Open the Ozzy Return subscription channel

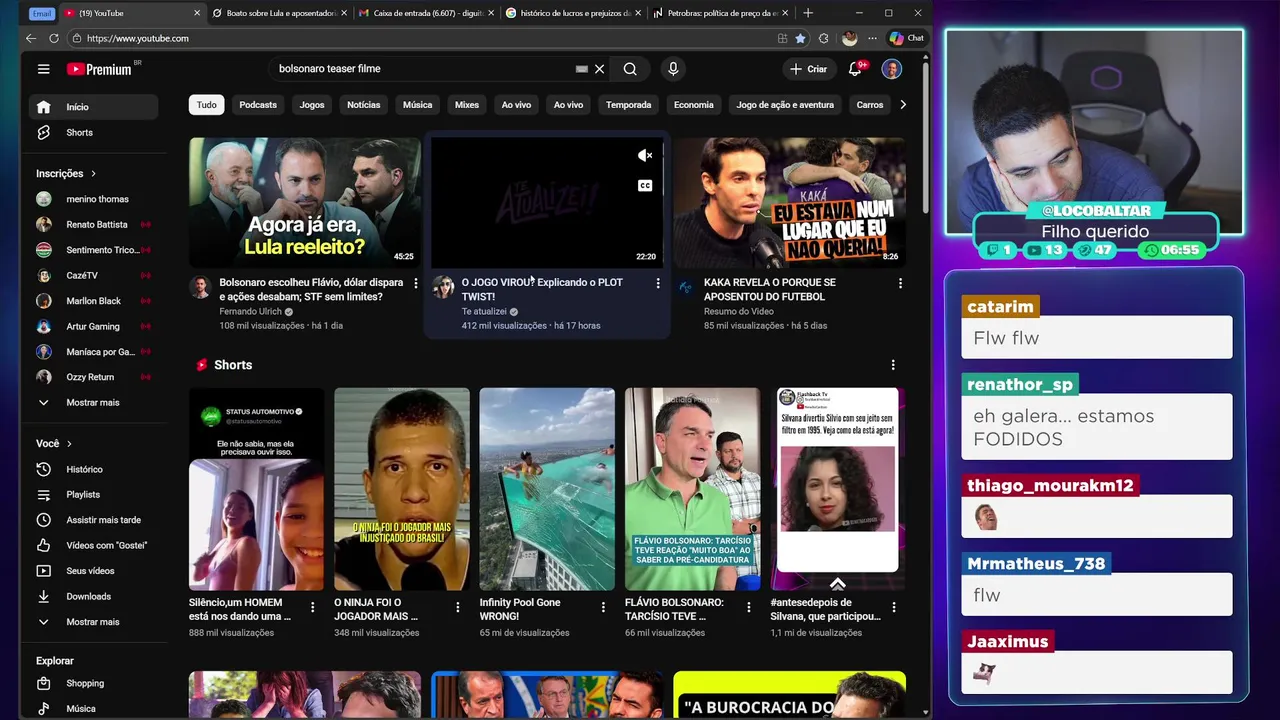[x=92, y=377]
